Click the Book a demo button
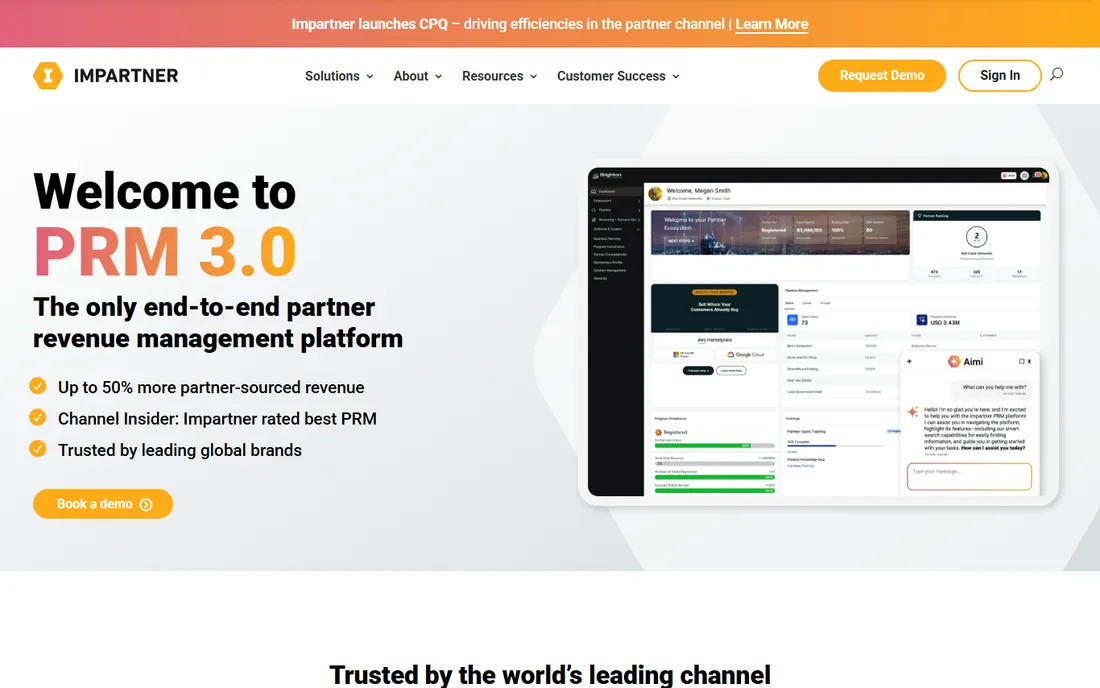 coord(103,504)
